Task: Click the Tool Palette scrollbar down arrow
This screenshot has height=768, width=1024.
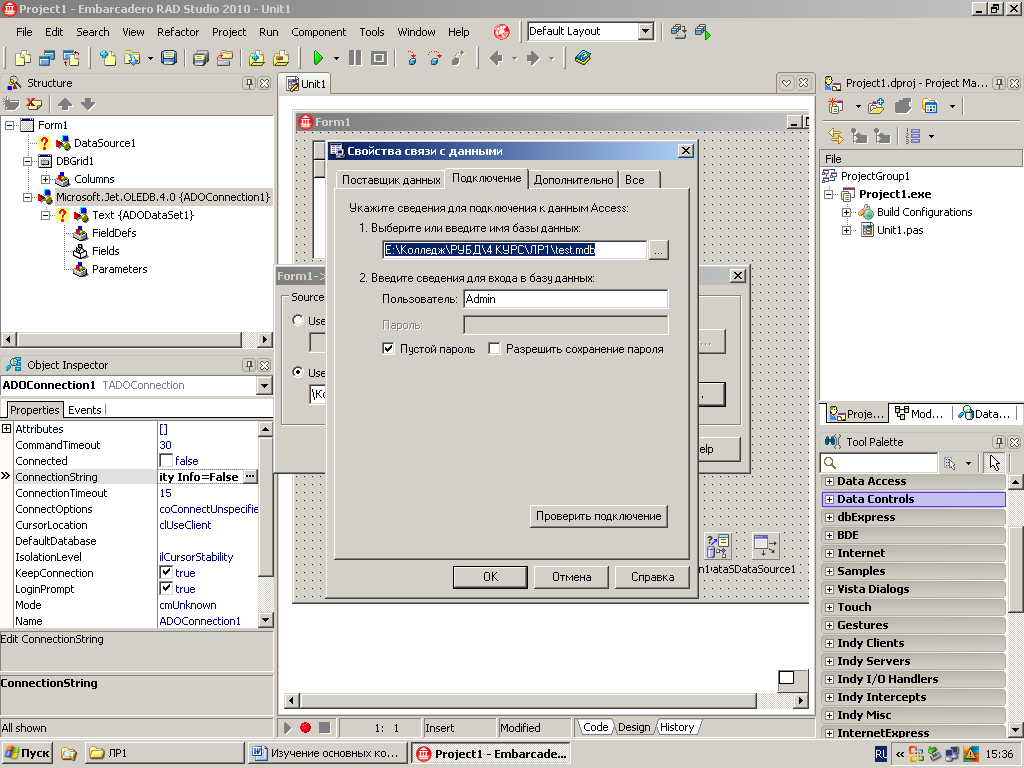Action: pyautogui.click(x=1015, y=729)
